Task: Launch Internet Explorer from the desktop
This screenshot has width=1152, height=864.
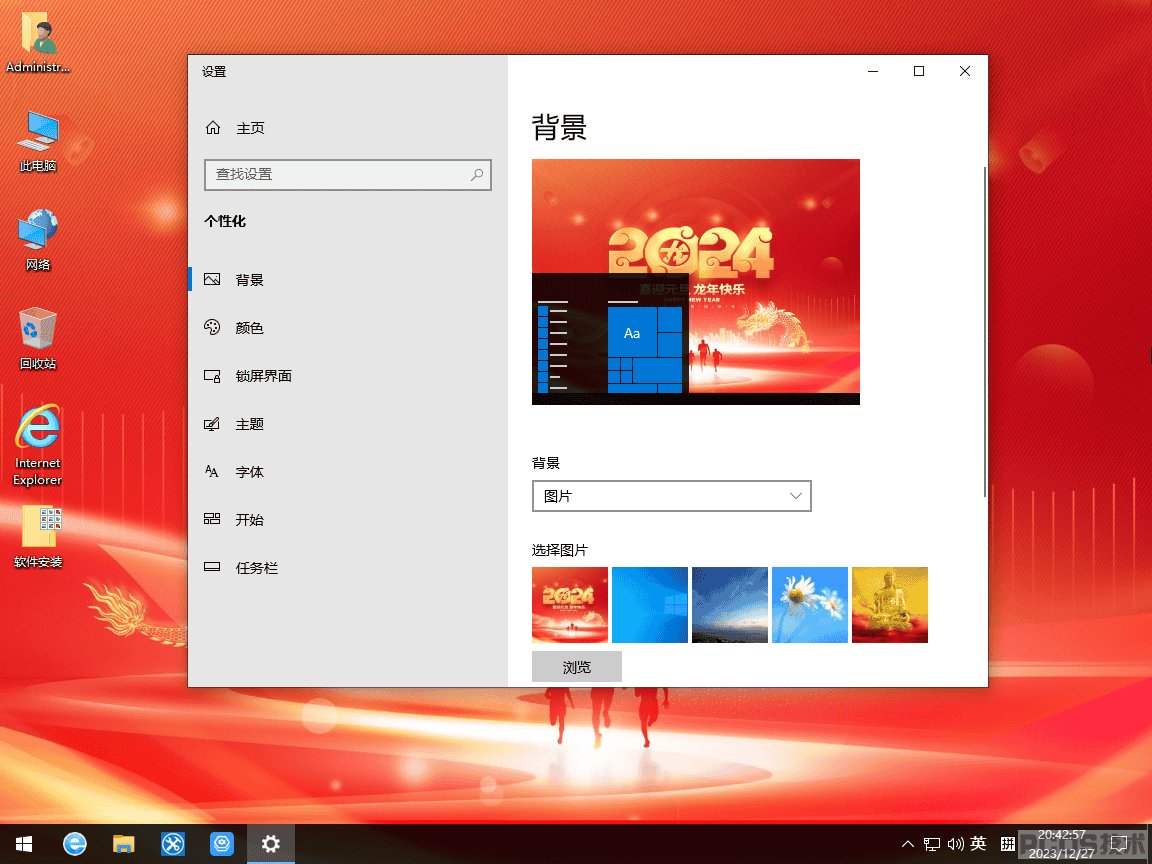Action: pos(37,445)
